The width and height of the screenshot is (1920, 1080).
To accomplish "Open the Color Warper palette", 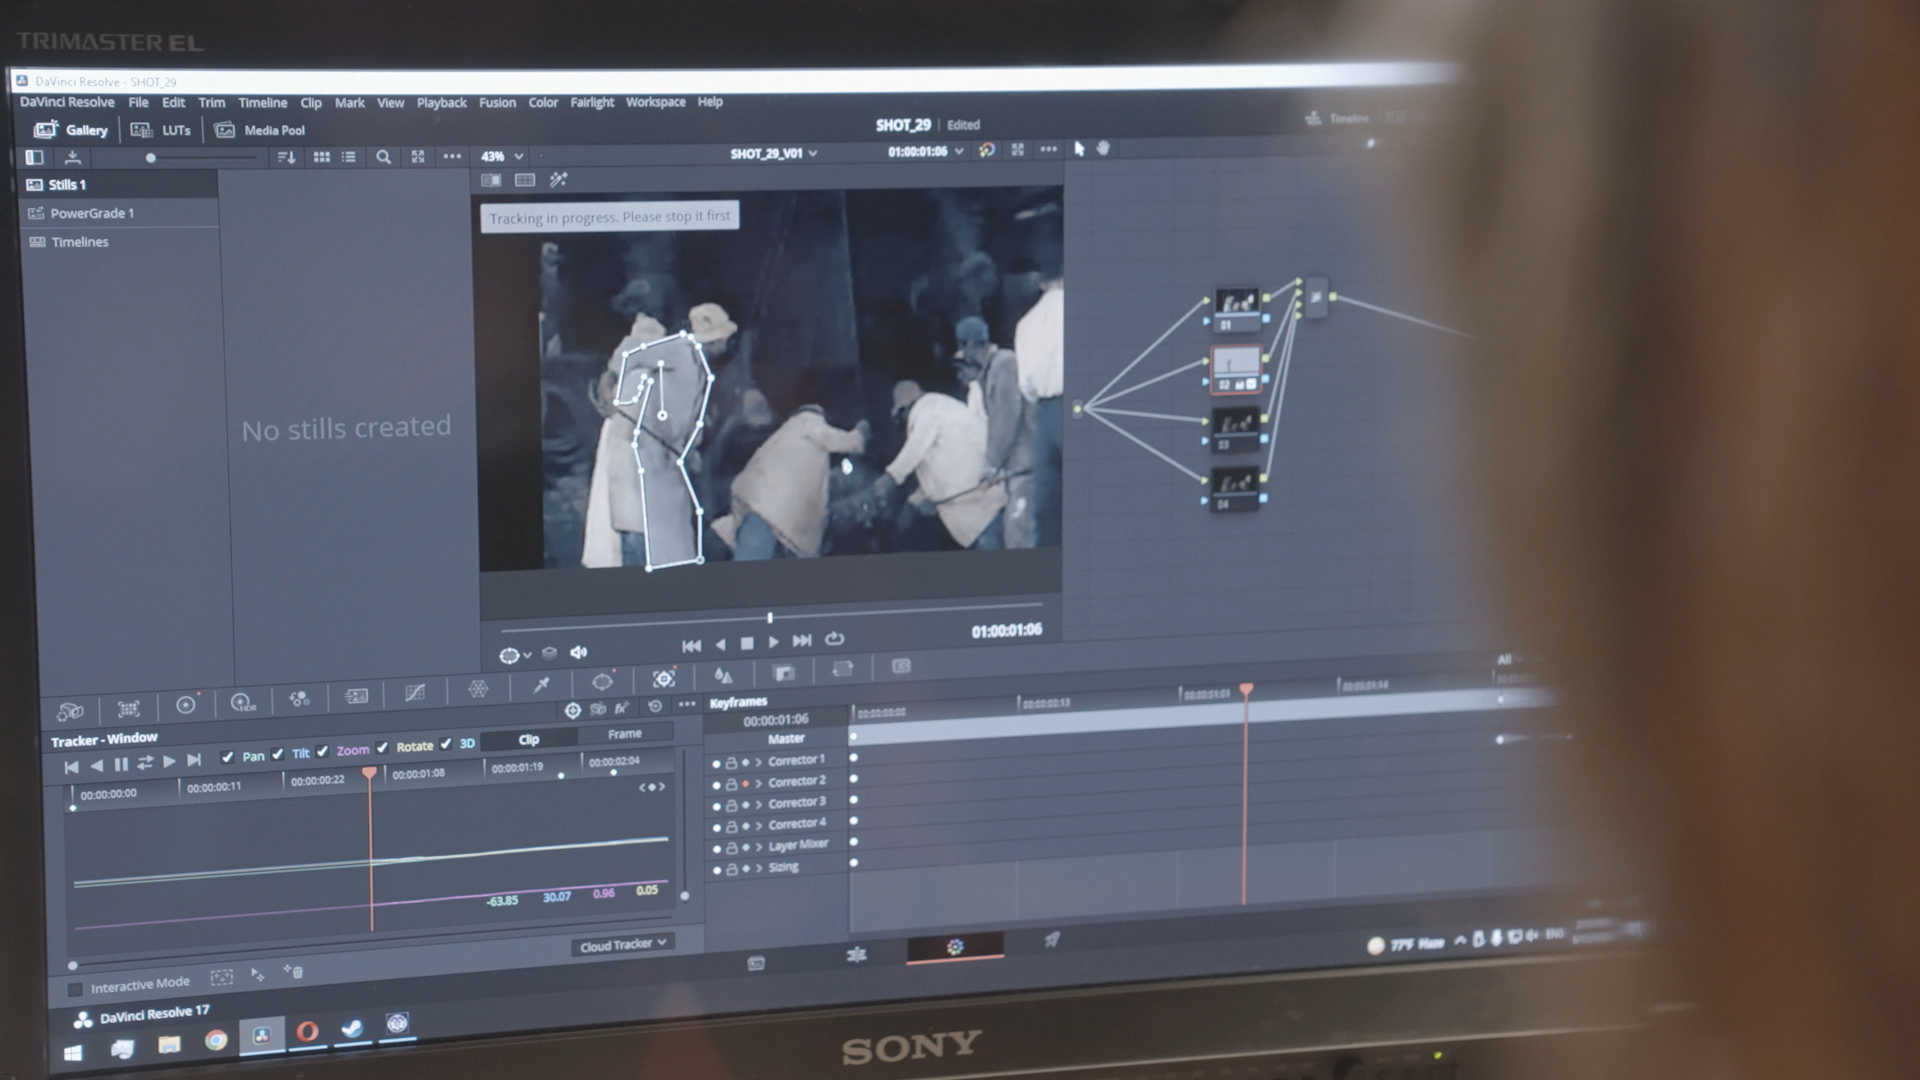I will point(478,689).
